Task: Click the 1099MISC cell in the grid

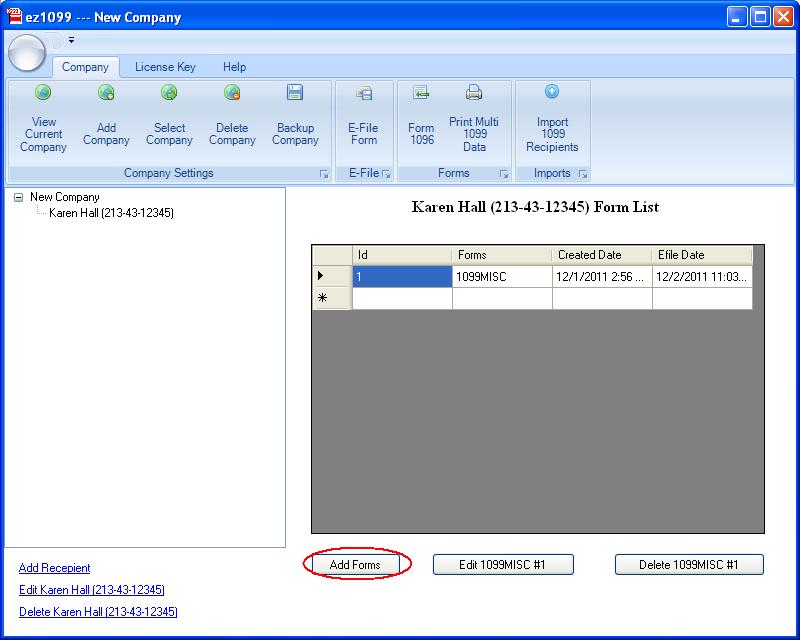Action: tap(502, 277)
